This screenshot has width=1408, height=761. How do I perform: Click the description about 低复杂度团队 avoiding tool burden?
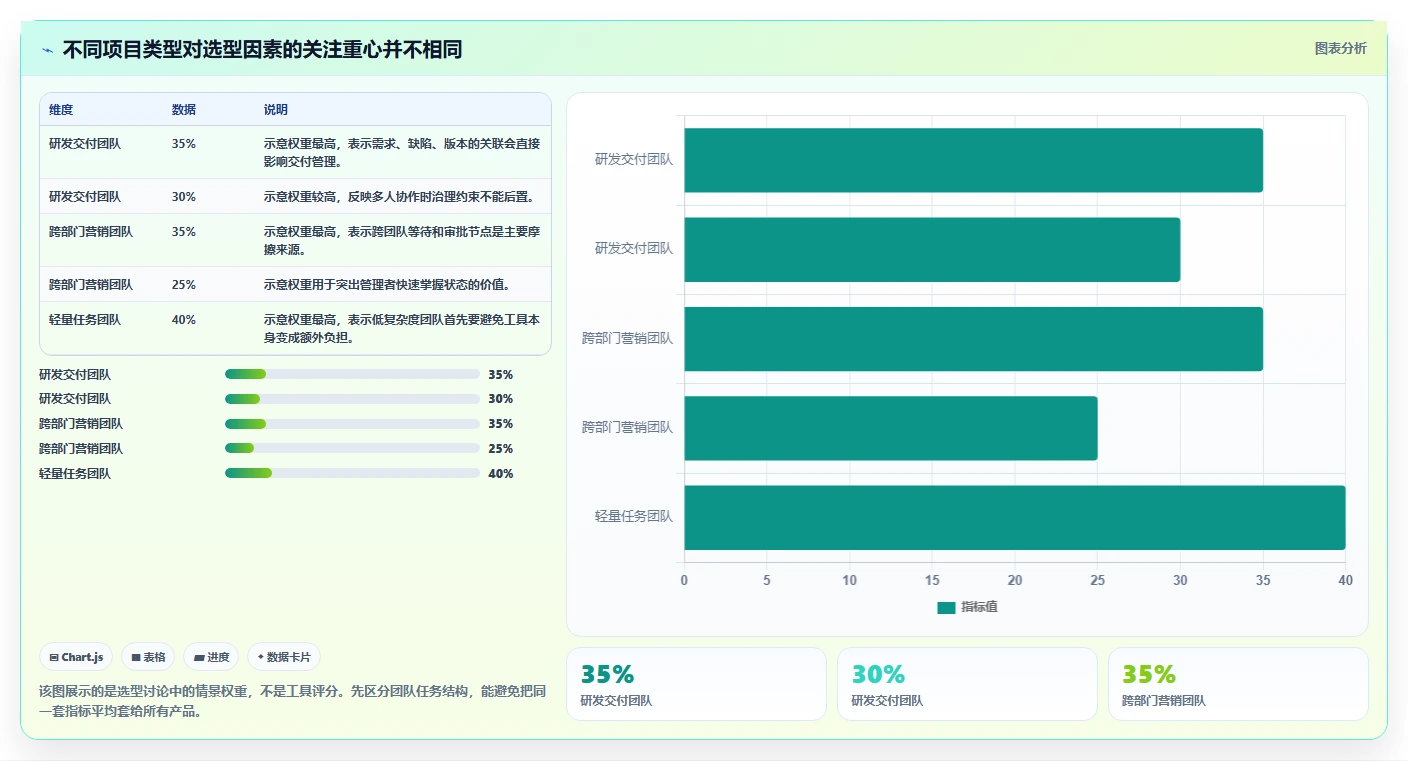click(402, 328)
